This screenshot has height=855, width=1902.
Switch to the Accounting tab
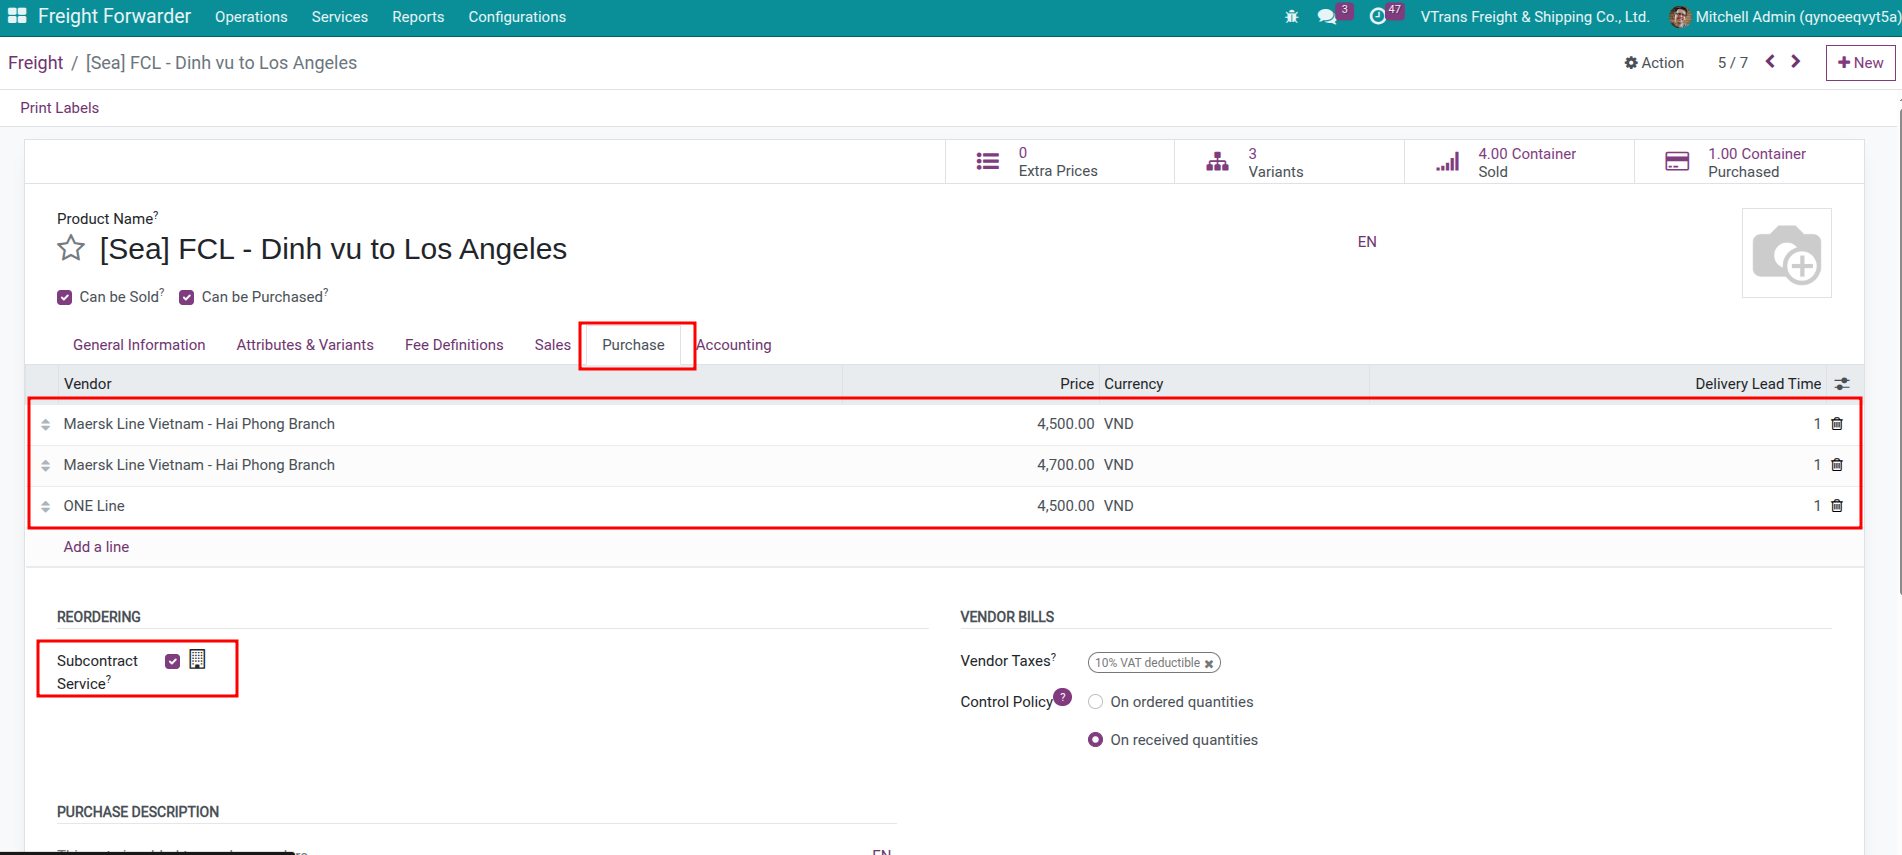pos(734,345)
